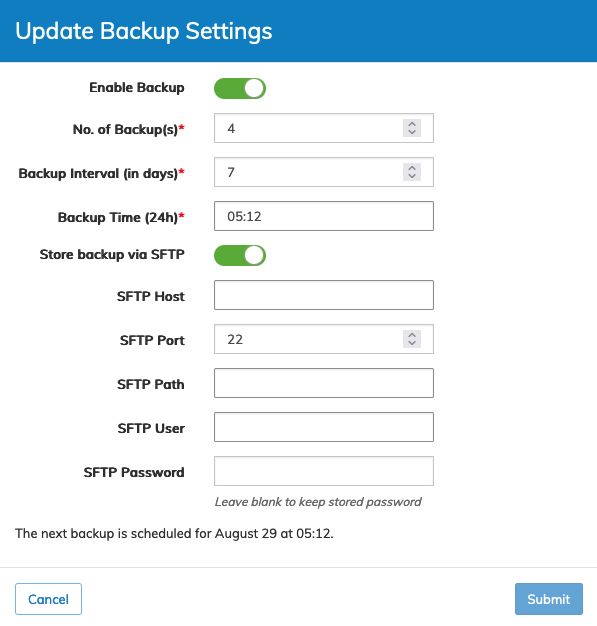This screenshot has width=597, height=626.
Task: Decrement SFTP Port using down arrow
Action: click(412, 343)
